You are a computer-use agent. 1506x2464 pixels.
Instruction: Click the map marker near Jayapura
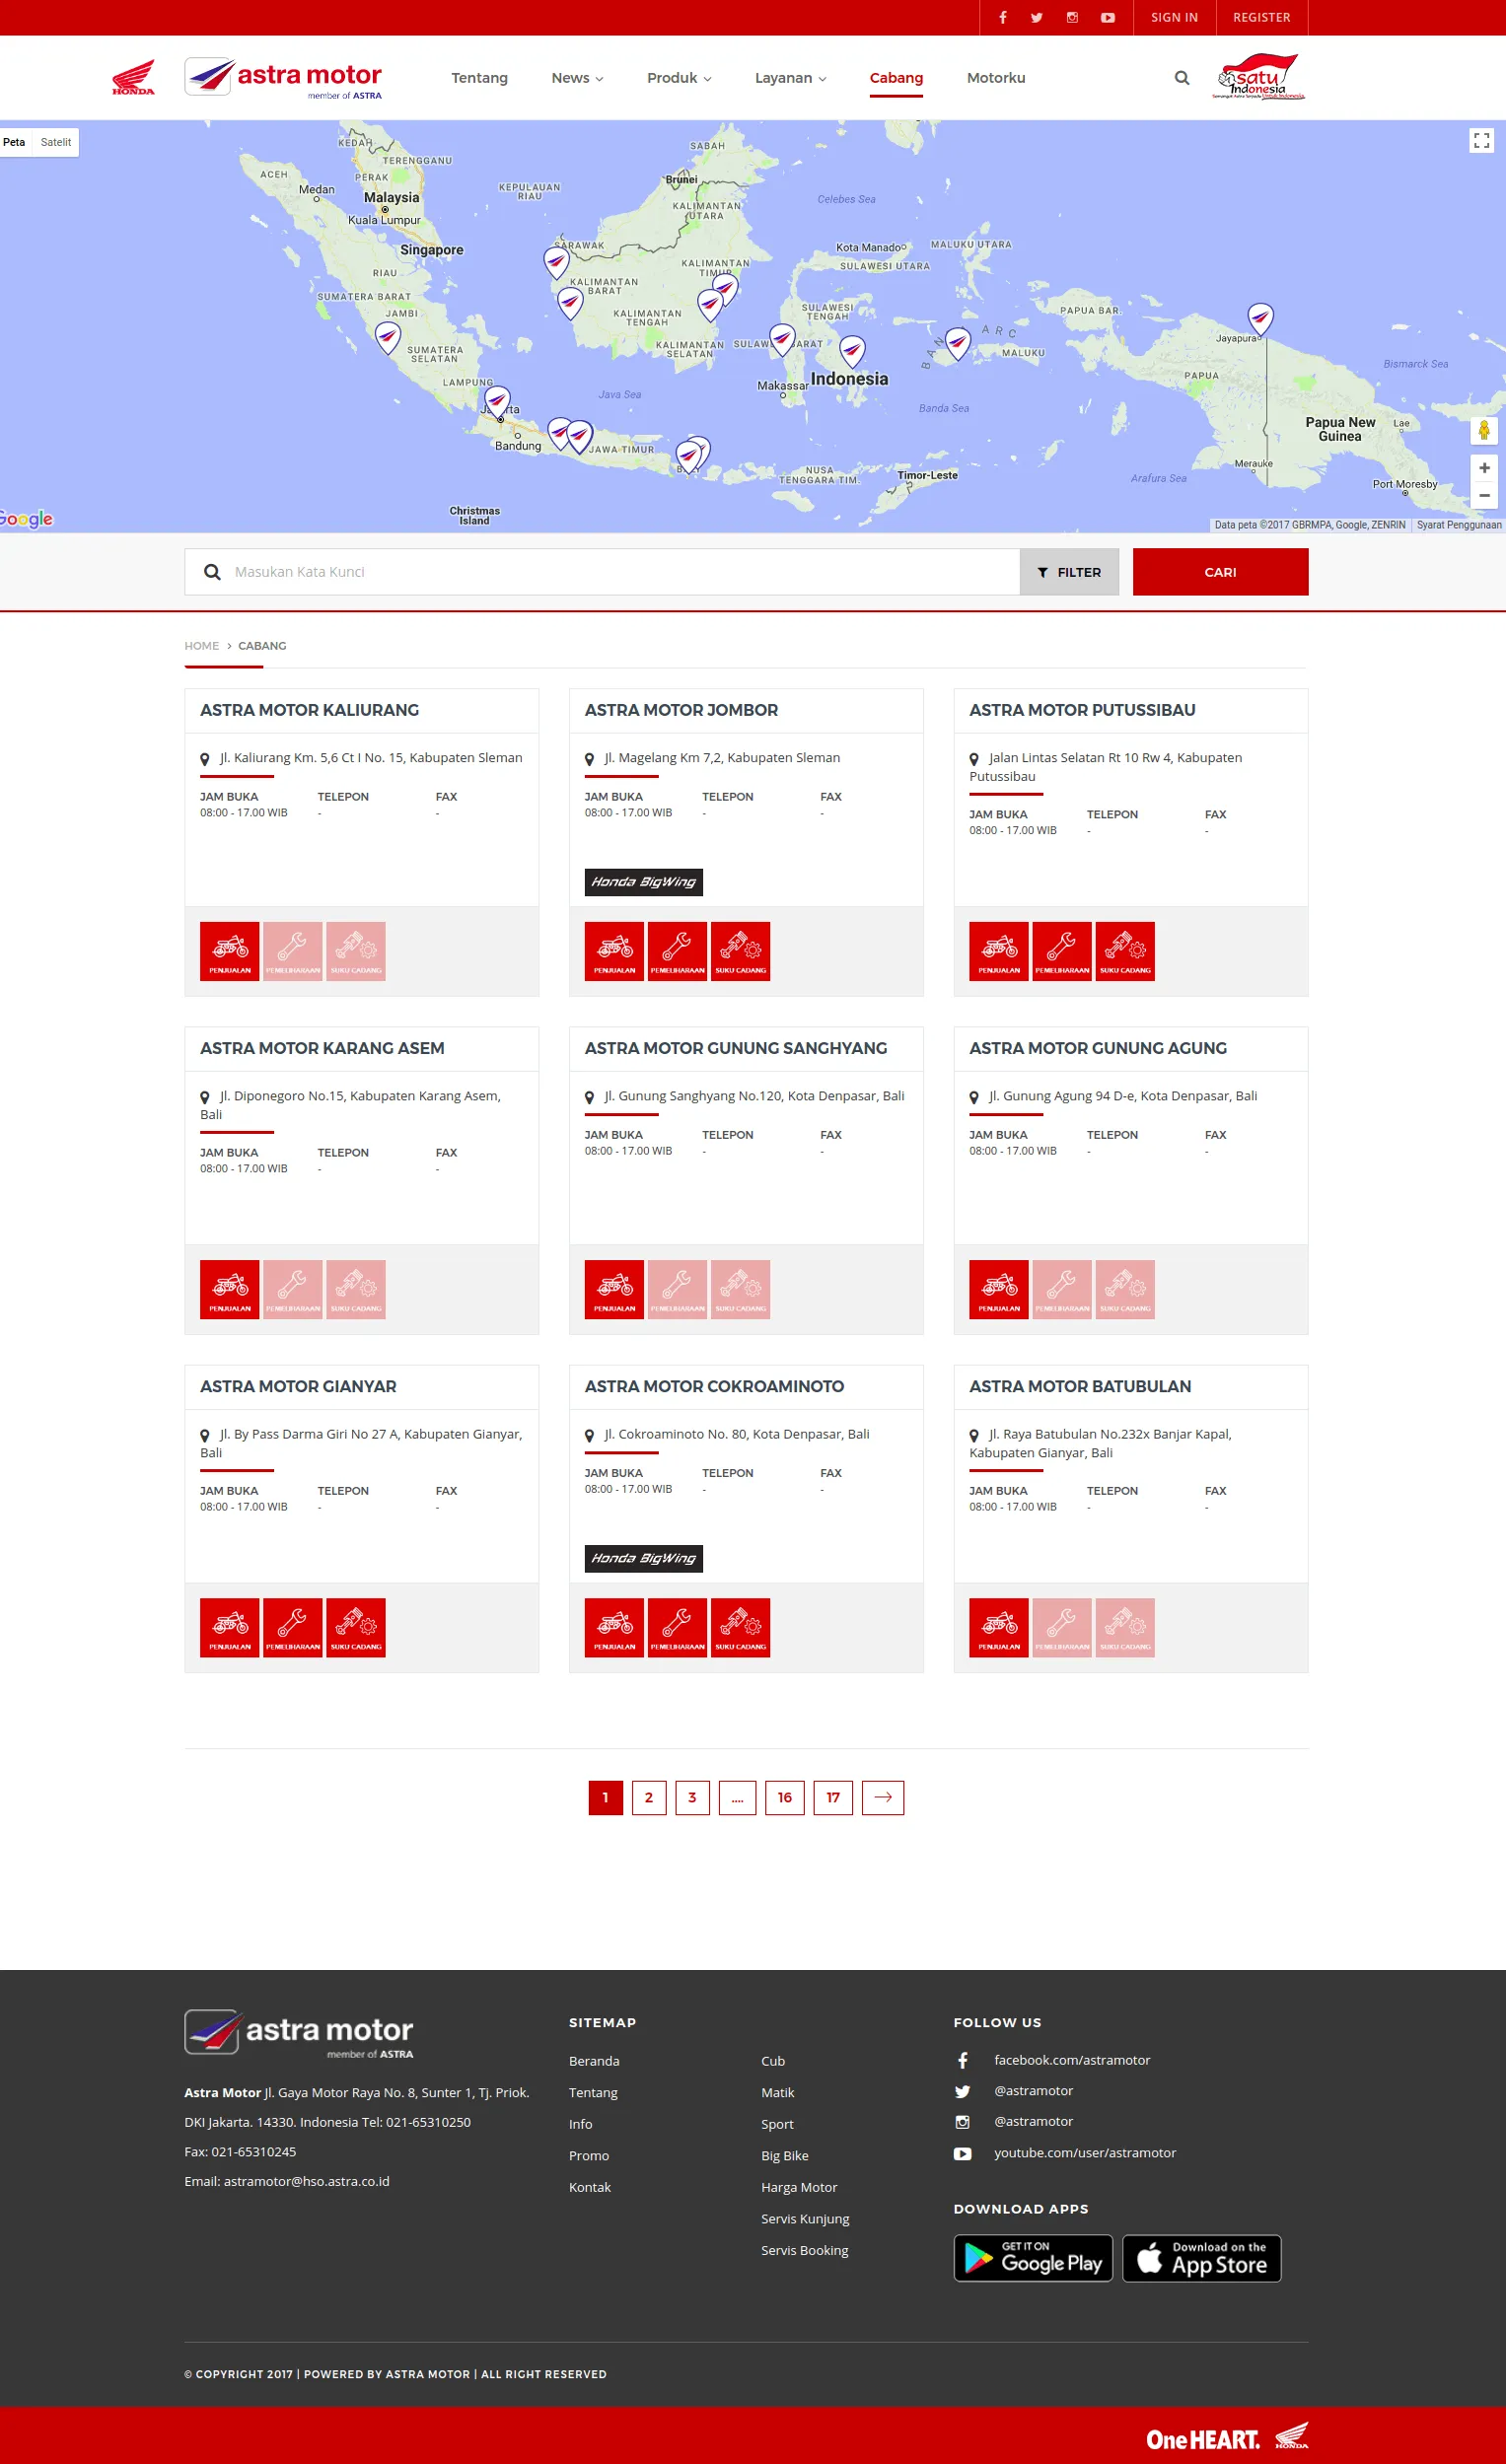[1260, 318]
